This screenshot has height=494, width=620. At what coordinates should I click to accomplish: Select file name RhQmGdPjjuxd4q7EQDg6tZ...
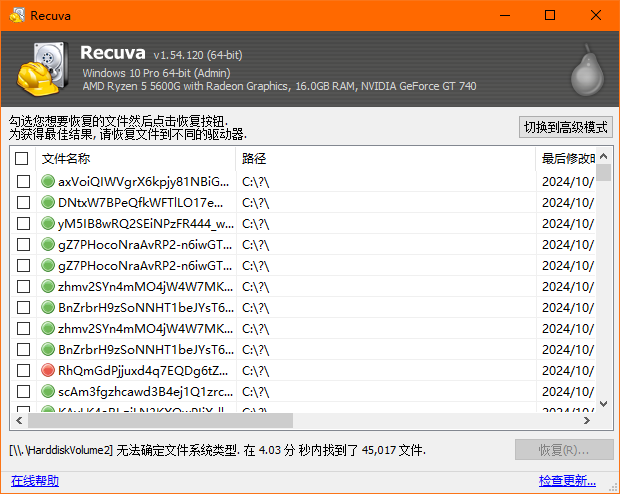[x=143, y=371]
